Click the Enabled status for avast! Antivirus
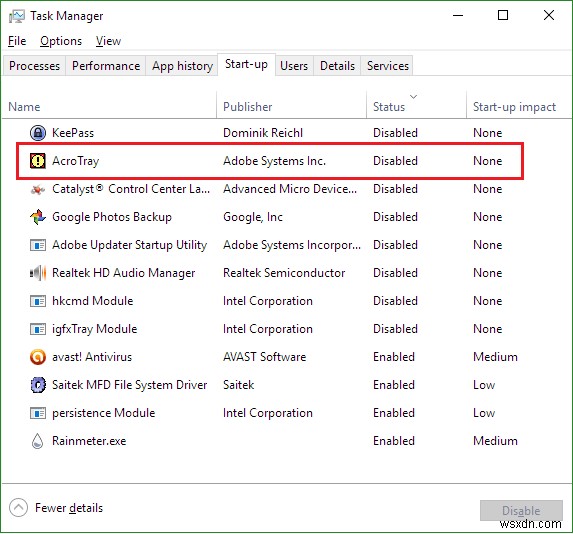Screen dimensions: 573x534 pos(394,357)
